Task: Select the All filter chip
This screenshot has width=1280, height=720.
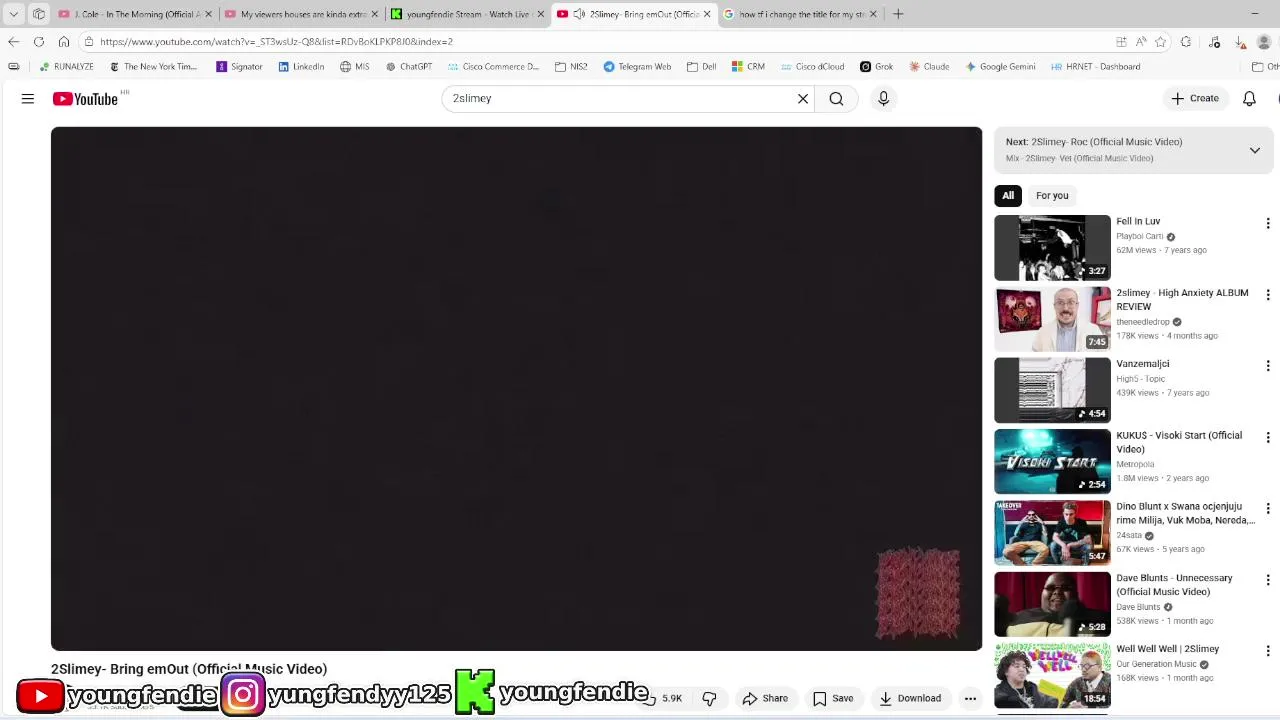Action: coord(1008,195)
